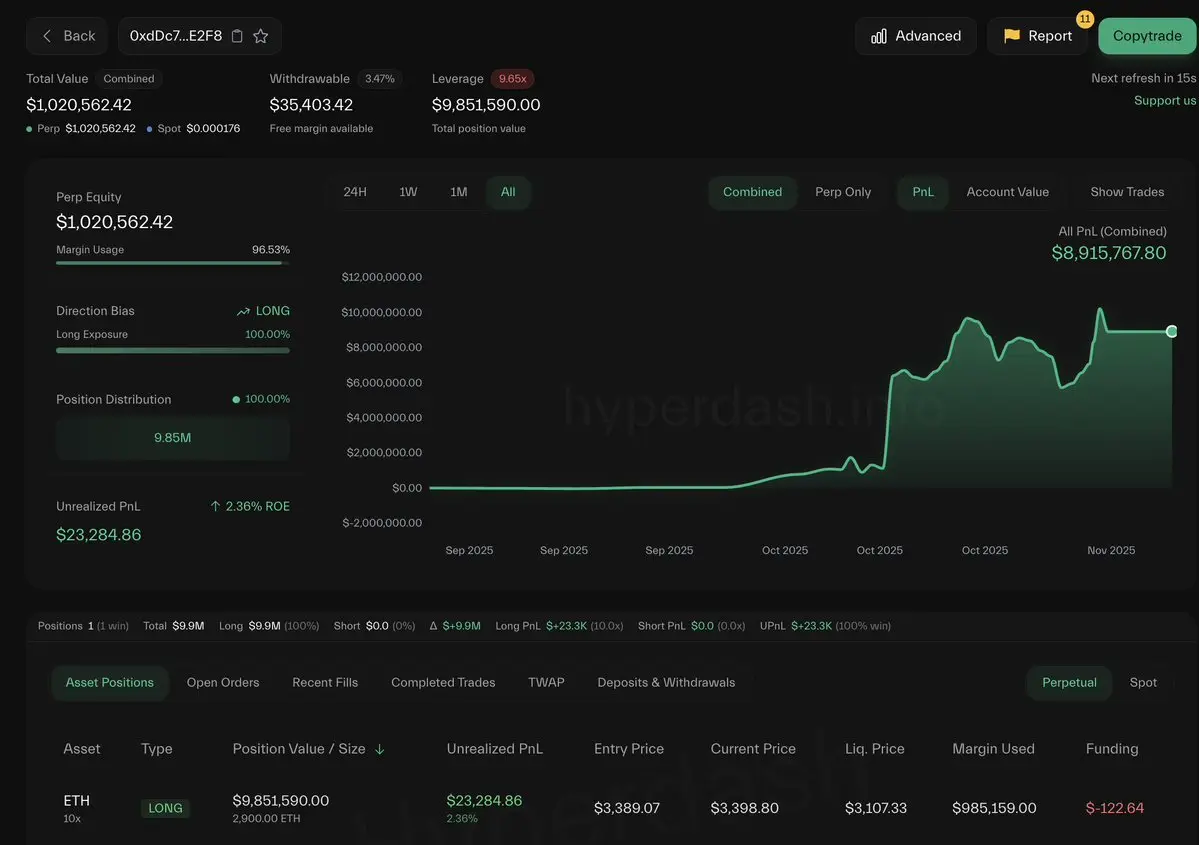Click the Type column header
The width and height of the screenshot is (1199, 845).
click(157, 749)
